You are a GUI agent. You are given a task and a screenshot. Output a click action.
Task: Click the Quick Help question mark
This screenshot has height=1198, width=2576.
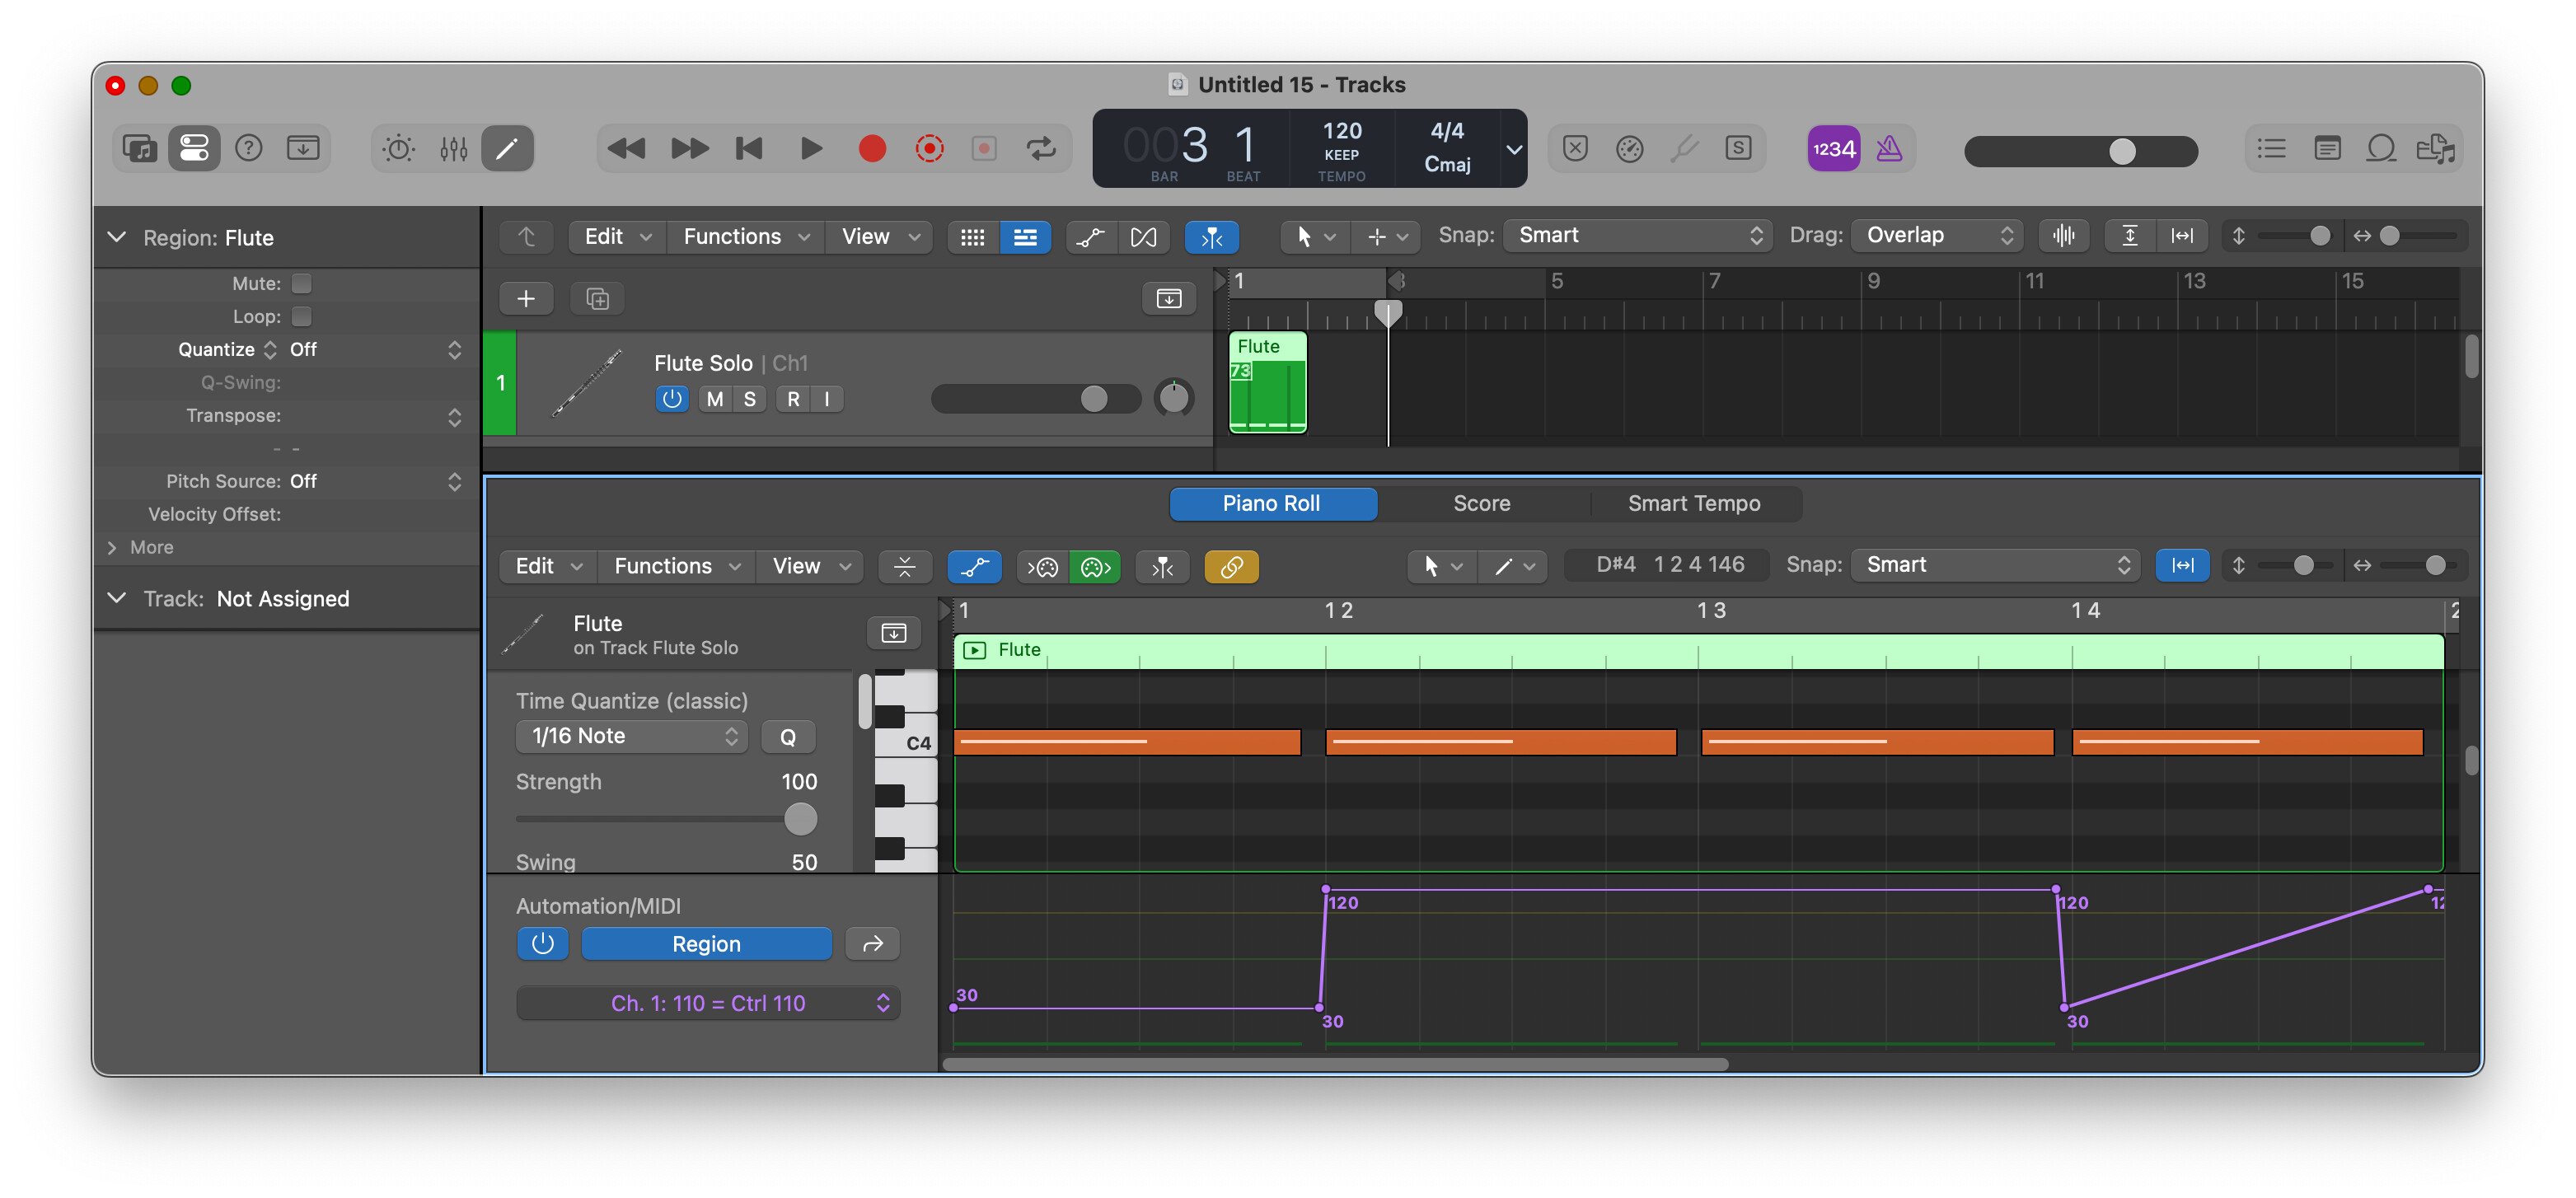(248, 149)
